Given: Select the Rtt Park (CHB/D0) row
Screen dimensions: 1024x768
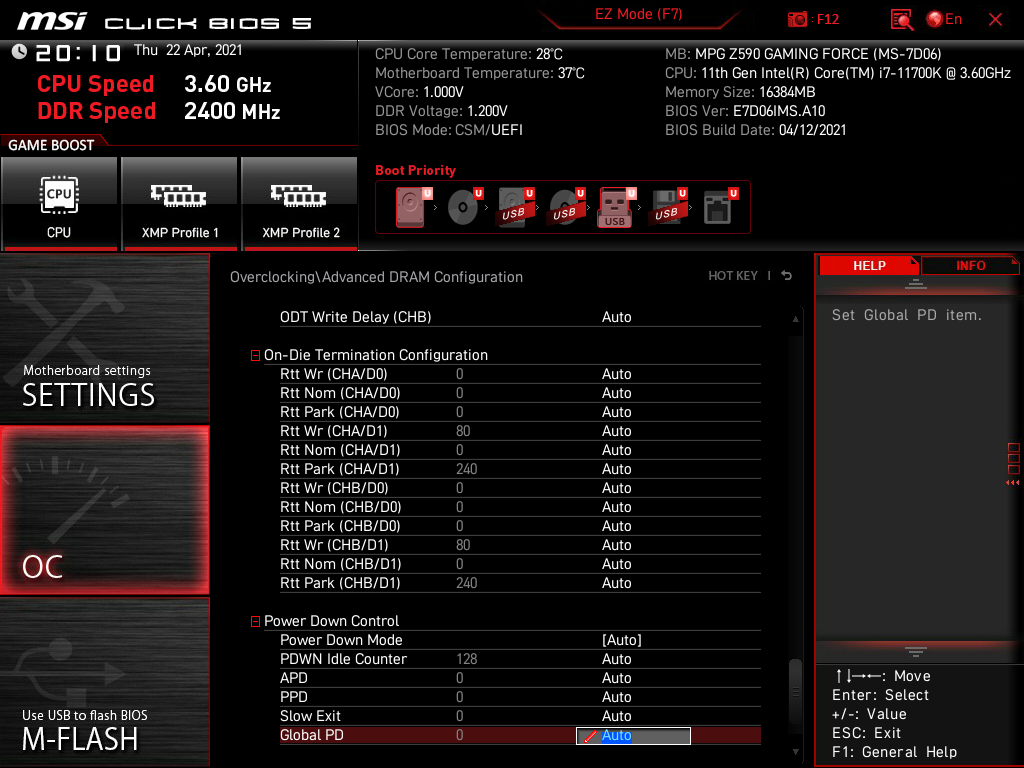Looking at the screenshot, I should pos(520,526).
